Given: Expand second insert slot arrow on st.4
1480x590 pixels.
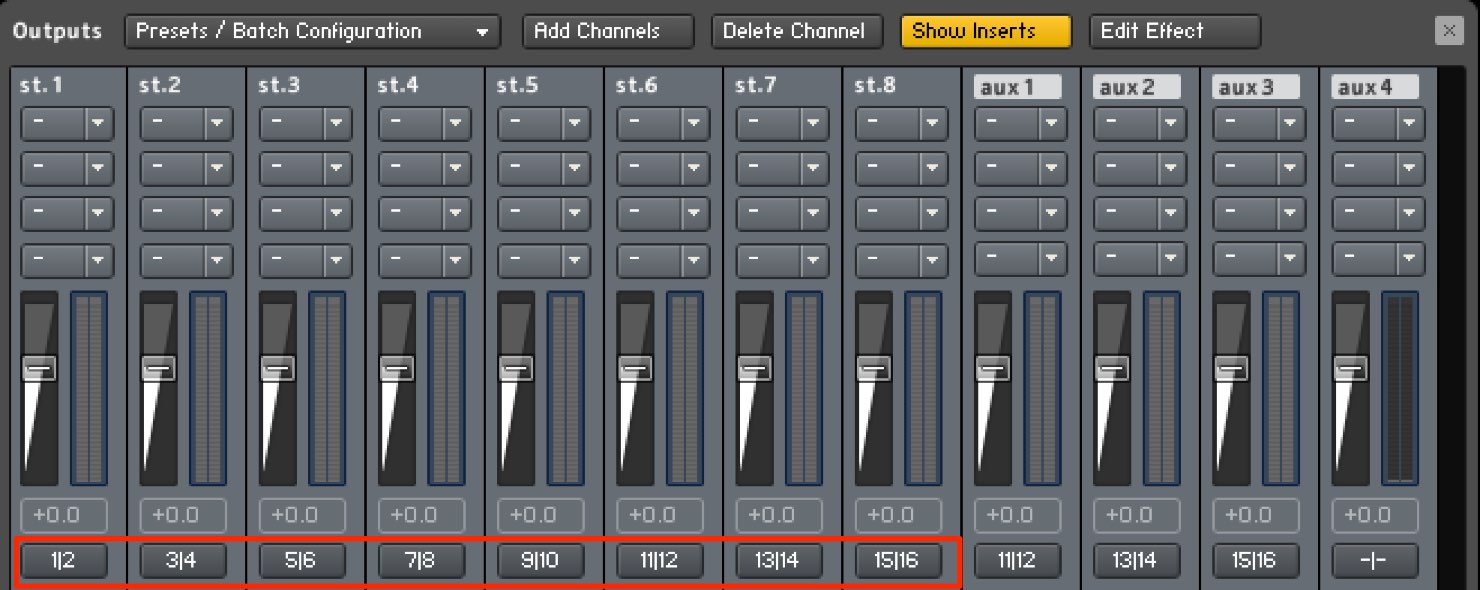Looking at the screenshot, I should coord(456,169).
